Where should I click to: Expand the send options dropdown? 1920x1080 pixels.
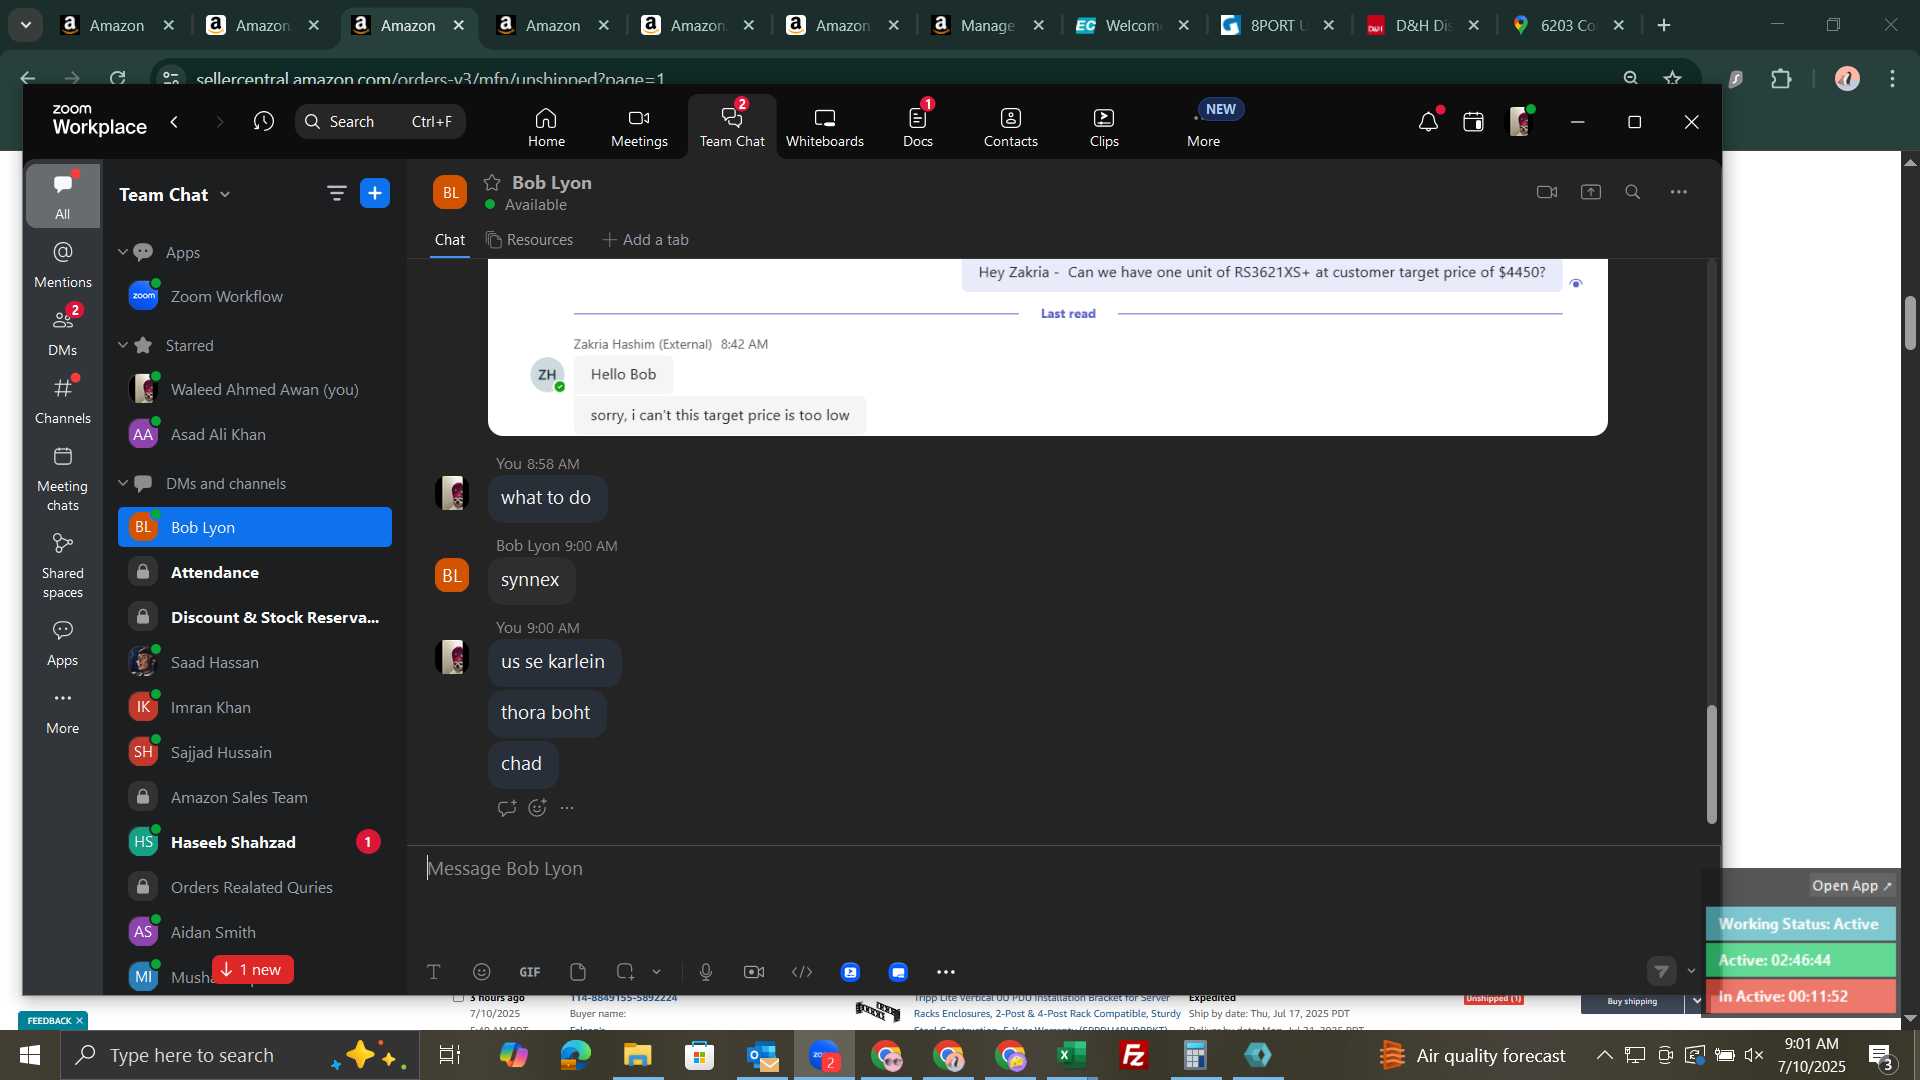pyautogui.click(x=1692, y=971)
